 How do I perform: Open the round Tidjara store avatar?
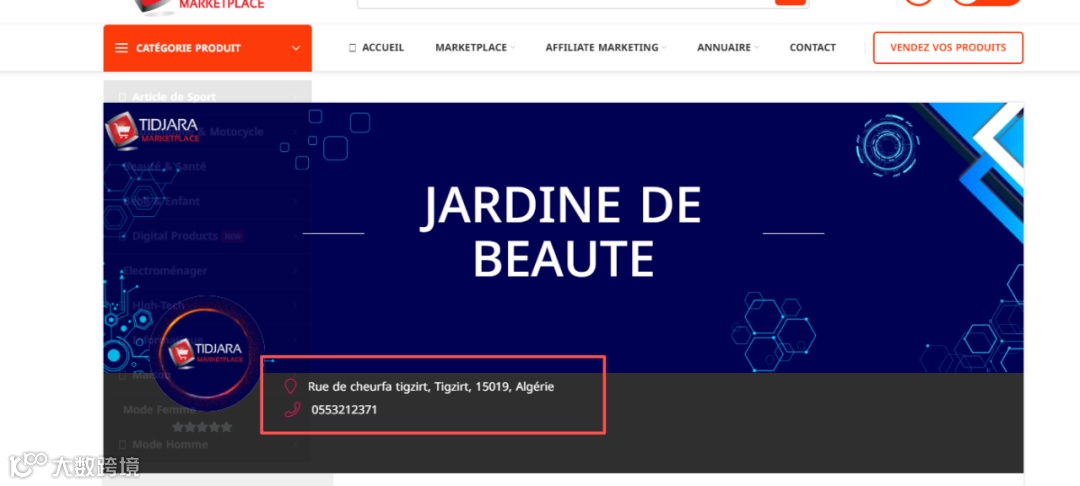pyautogui.click(x=205, y=354)
